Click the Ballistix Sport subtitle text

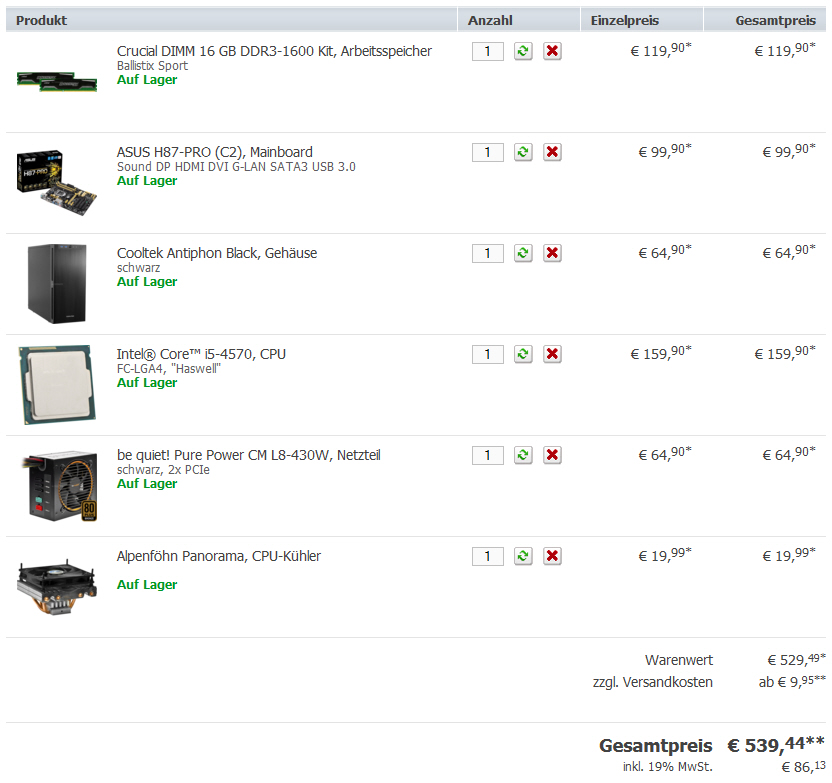tap(152, 66)
